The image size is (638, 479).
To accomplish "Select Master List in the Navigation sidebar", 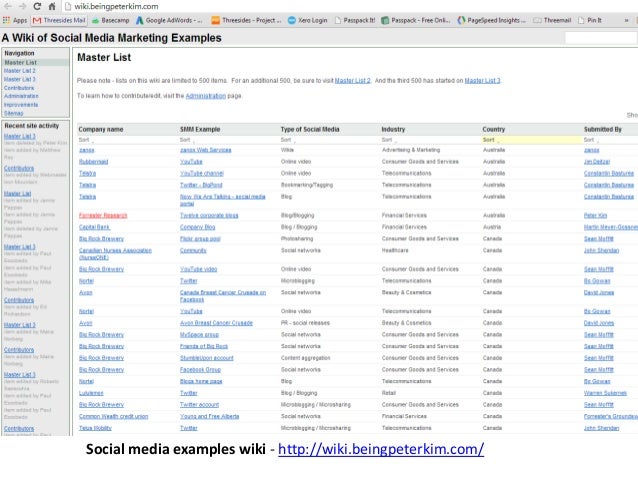I will (20, 62).
